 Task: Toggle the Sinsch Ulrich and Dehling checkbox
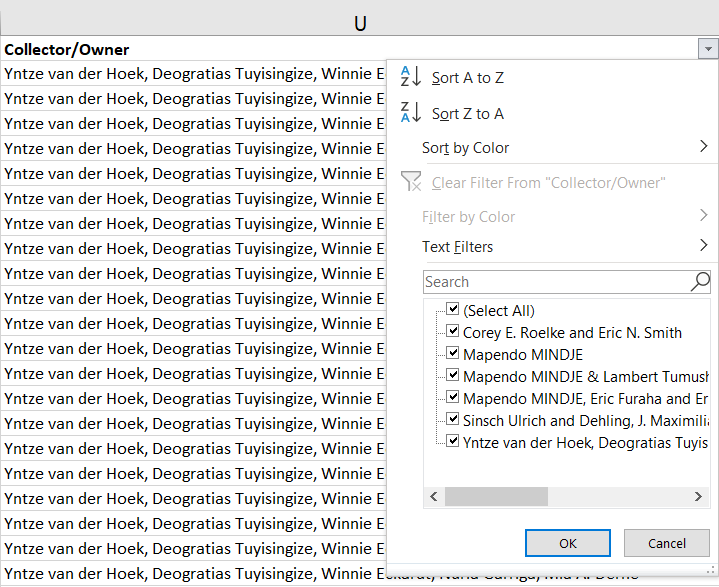453,419
